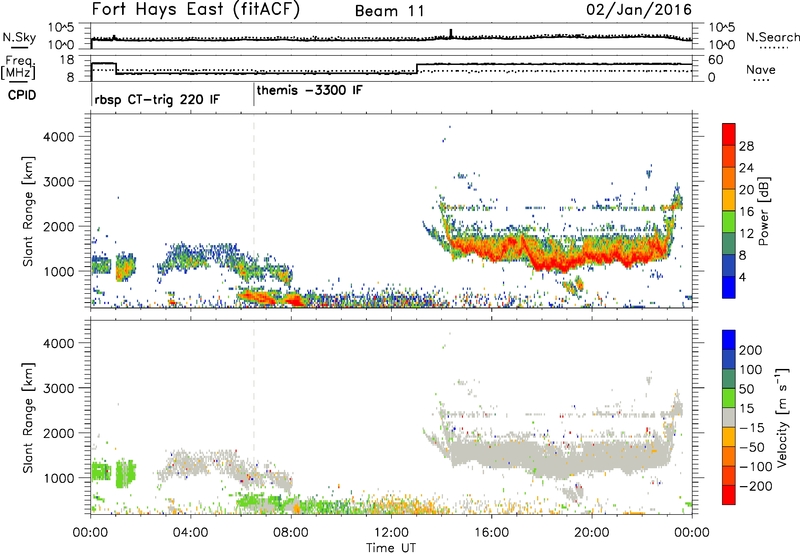The image size is (800, 554).
Task: Click the green velocity patch near 01:00 UT
Action: coord(126,473)
